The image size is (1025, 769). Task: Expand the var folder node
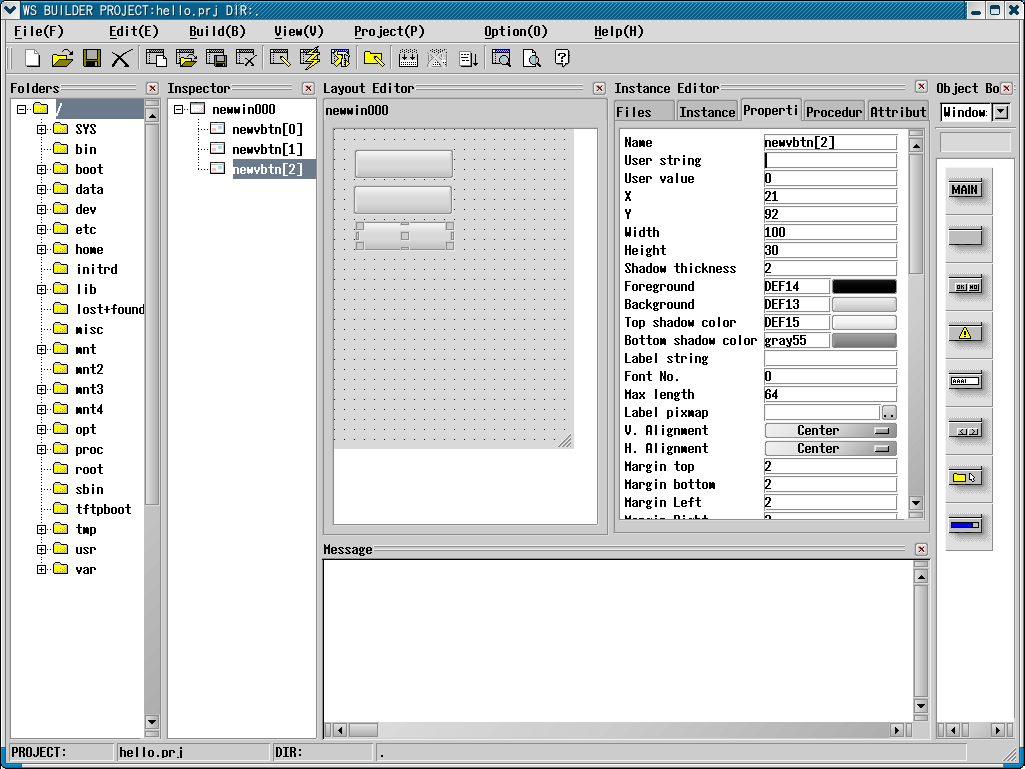(x=42, y=569)
